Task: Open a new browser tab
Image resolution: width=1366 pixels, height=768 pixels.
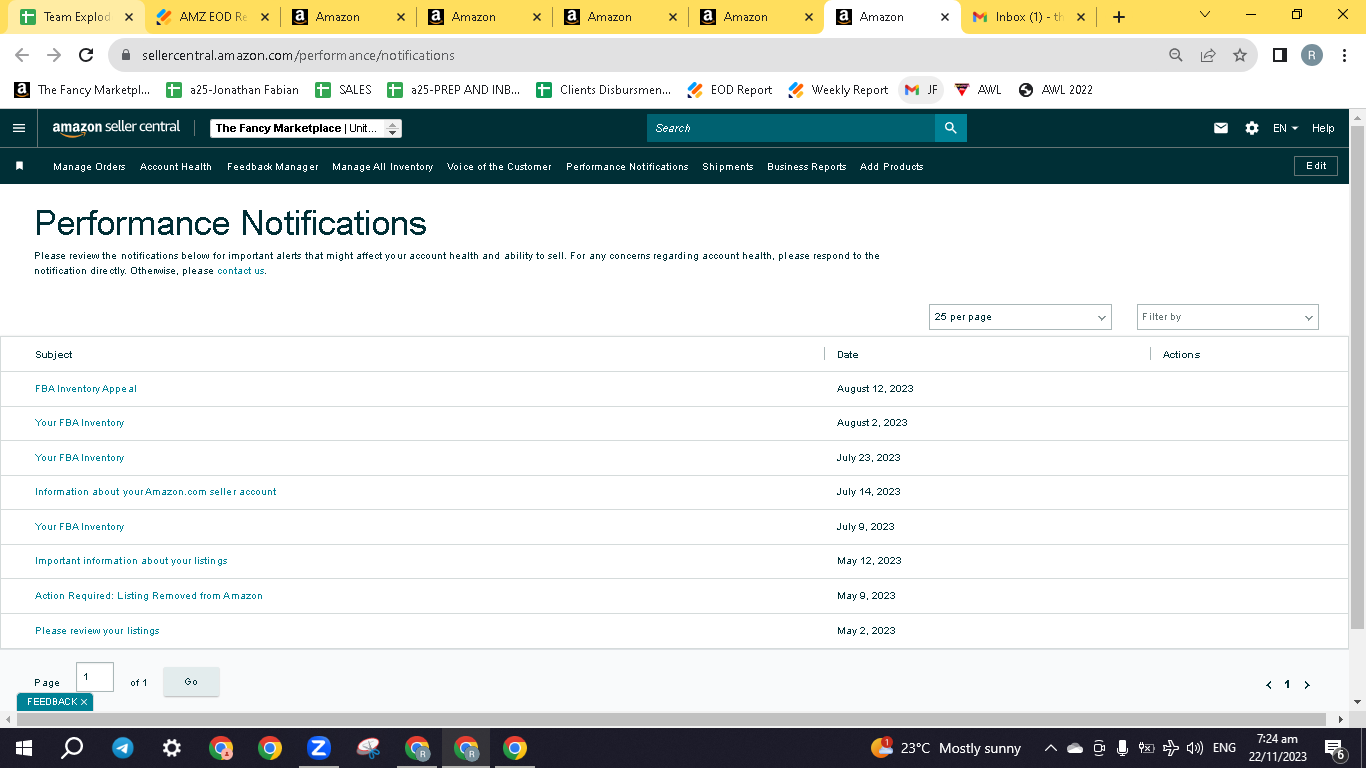Action: pyautogui.click(x=1119, y=17)
